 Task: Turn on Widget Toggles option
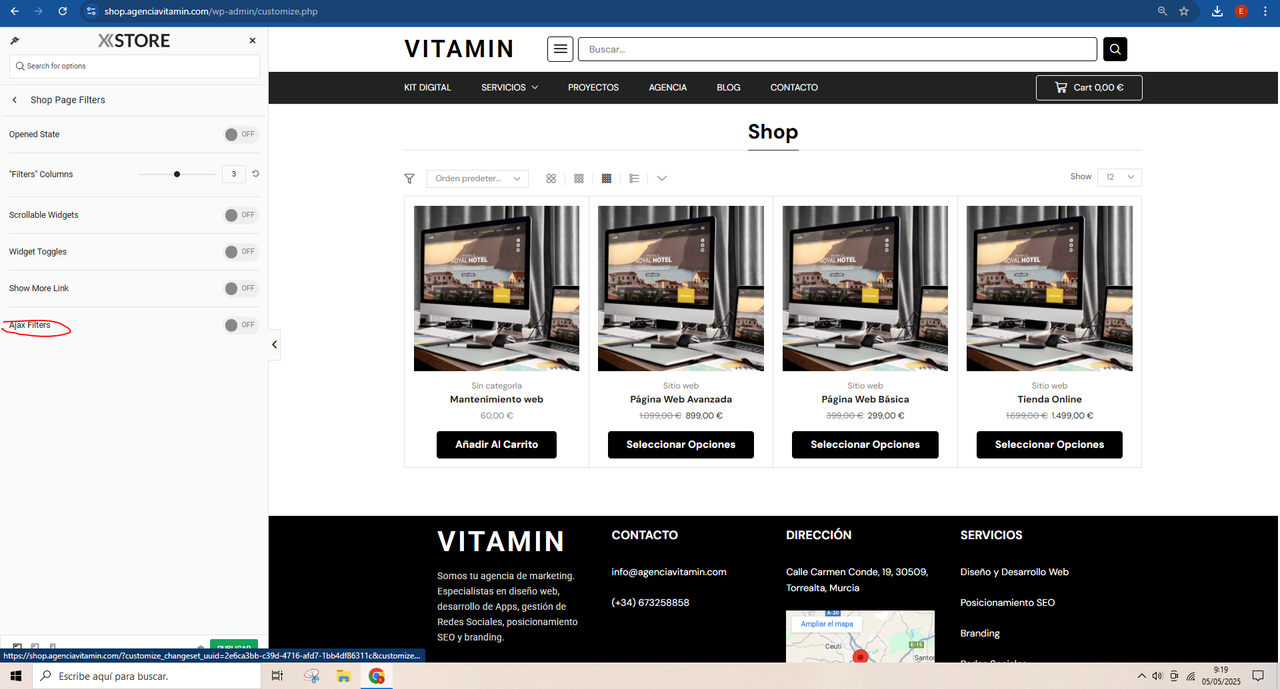240,252
